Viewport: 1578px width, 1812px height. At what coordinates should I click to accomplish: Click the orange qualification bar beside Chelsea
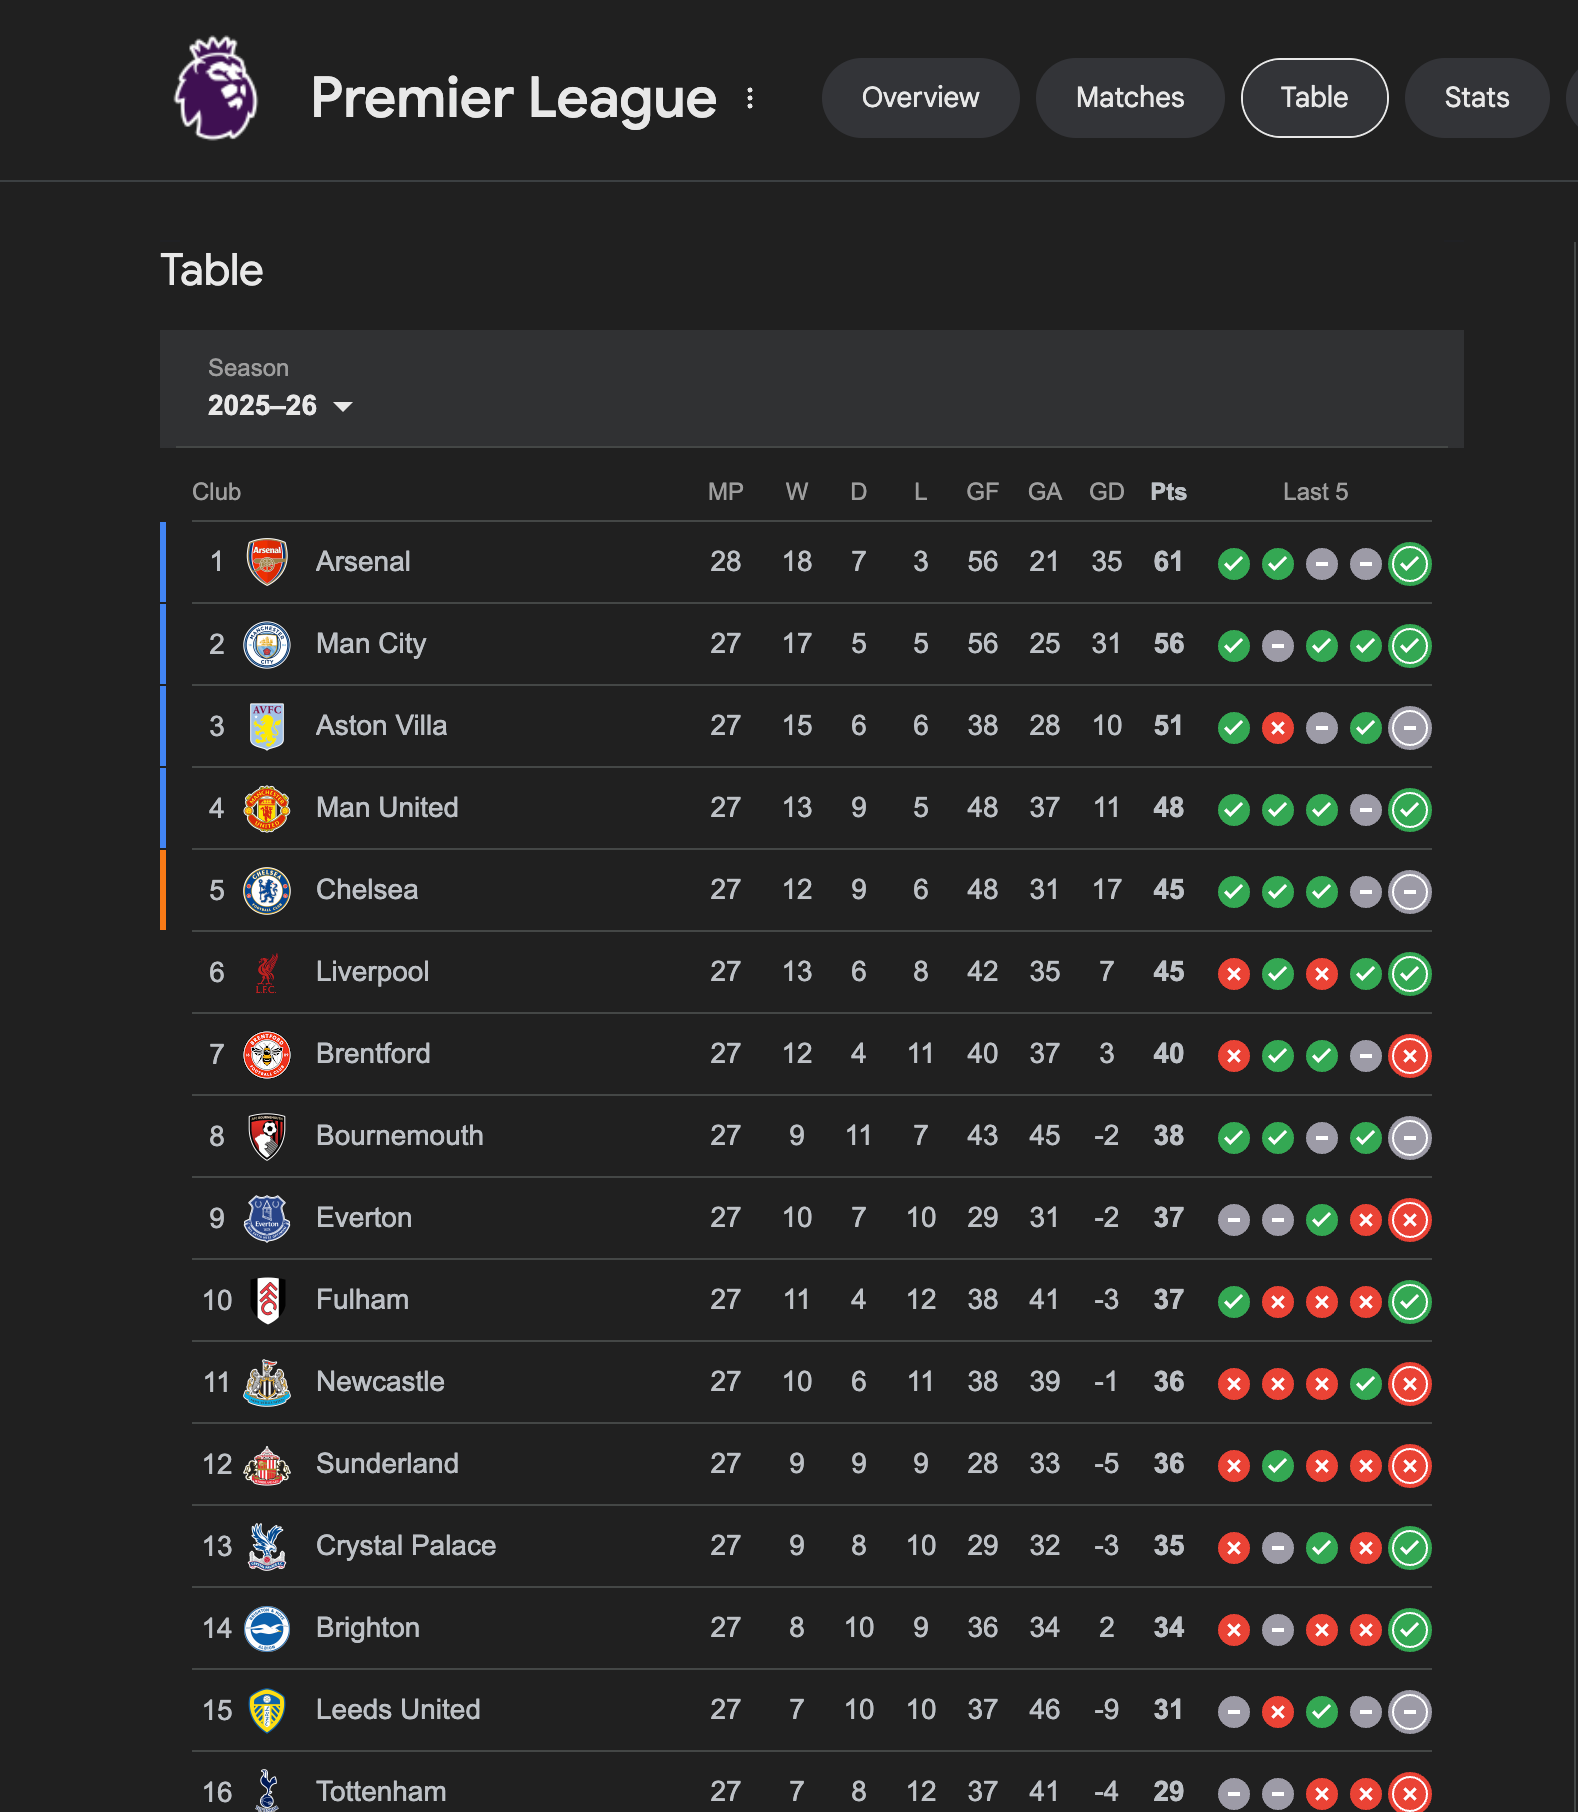coord(163,890)
